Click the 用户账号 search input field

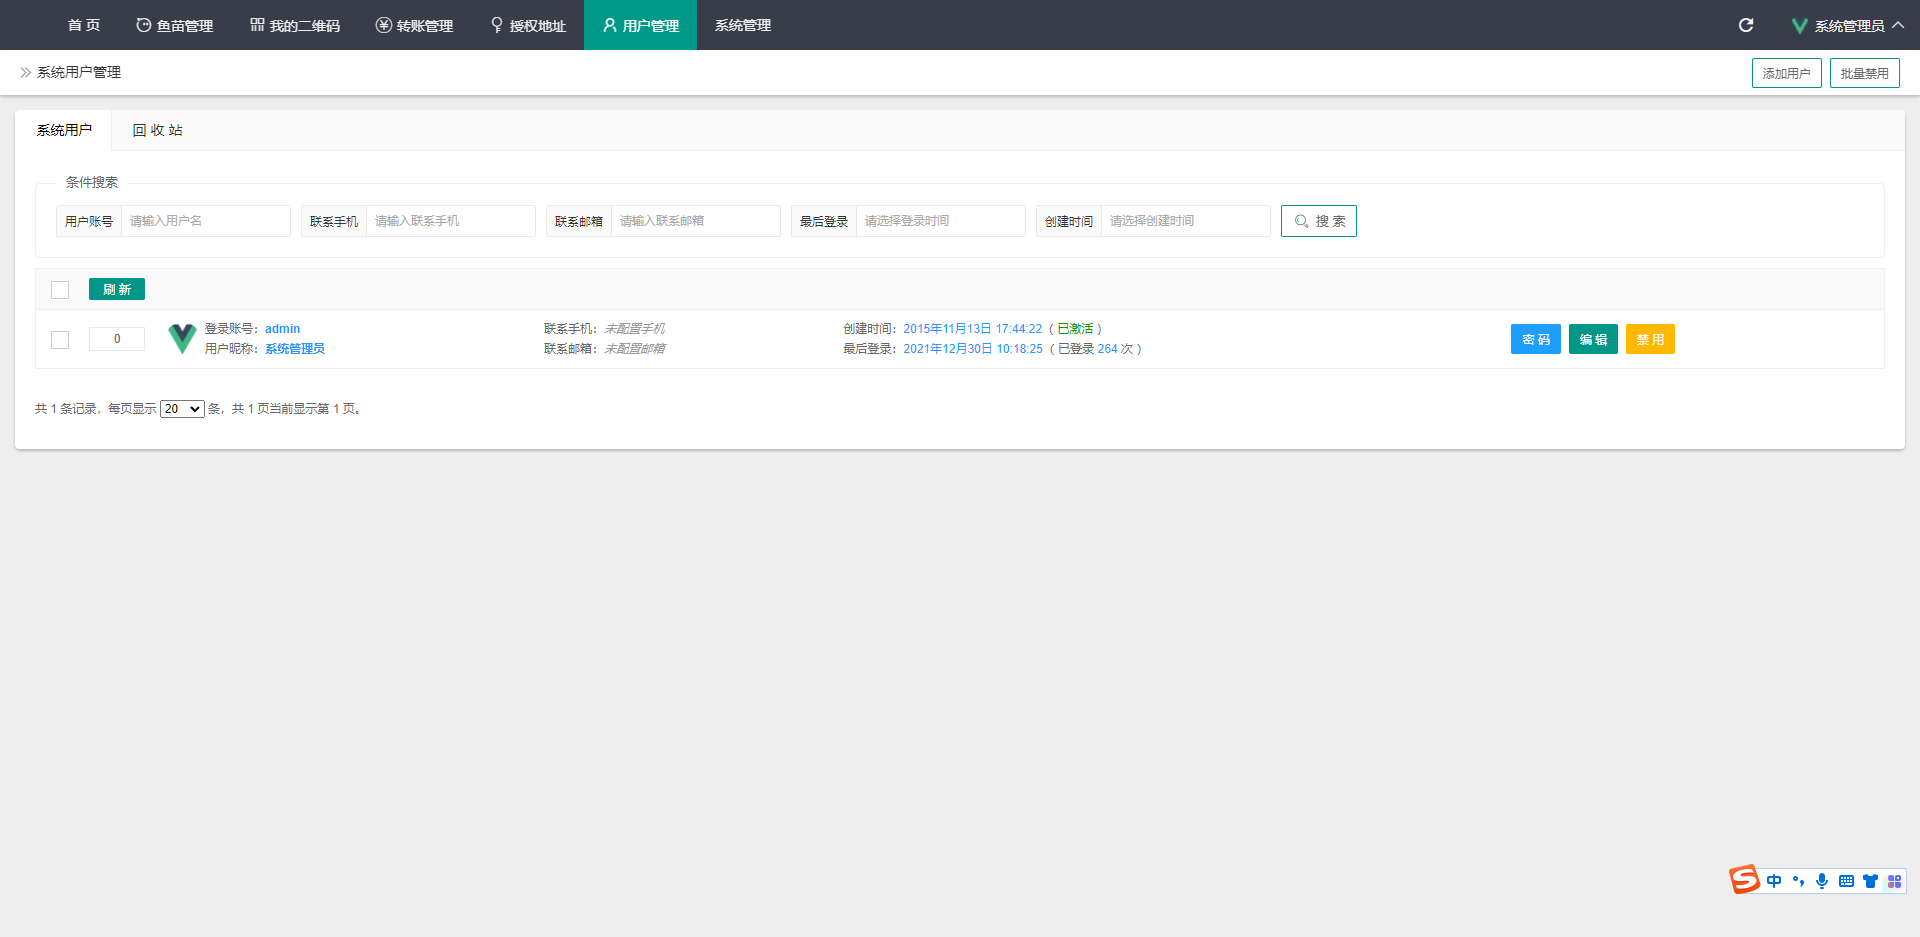pos(205,221)
